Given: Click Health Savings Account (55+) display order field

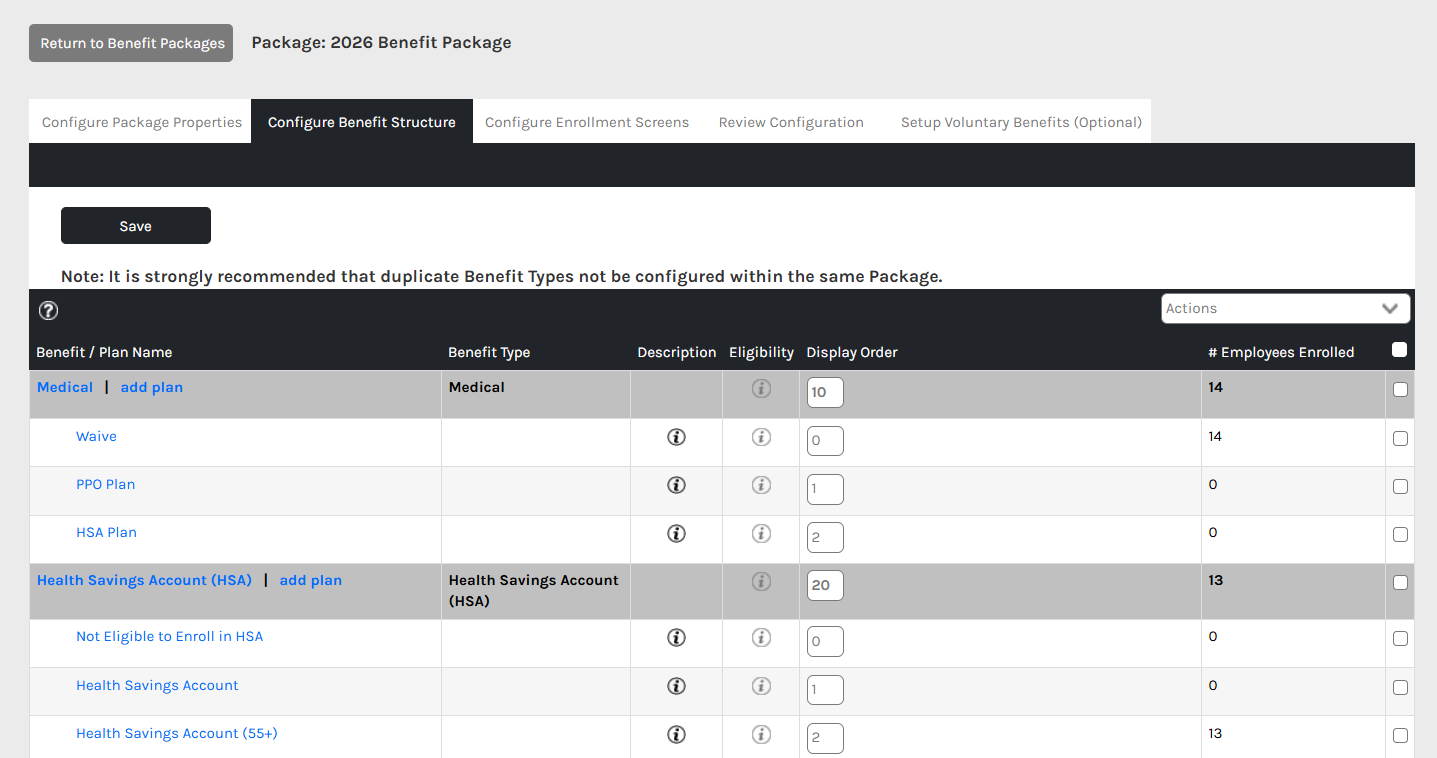Looking at the screenshot, I should [x=825, y=738].
